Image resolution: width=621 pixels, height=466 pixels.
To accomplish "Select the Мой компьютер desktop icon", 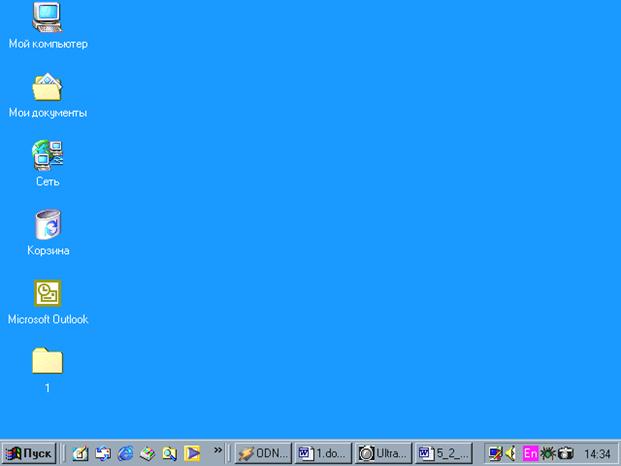I will click(x=48, y=17).
